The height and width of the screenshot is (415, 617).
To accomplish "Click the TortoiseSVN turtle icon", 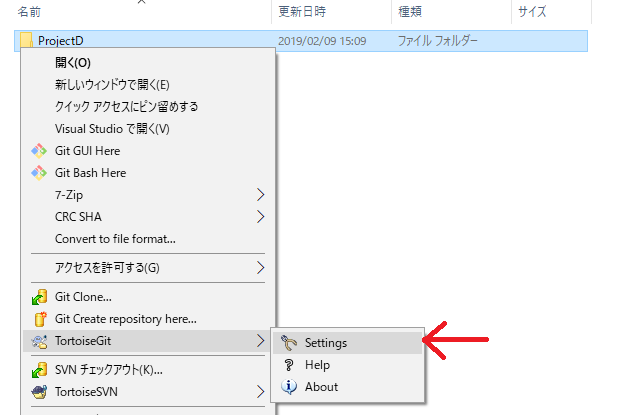I will coord(39,392).
